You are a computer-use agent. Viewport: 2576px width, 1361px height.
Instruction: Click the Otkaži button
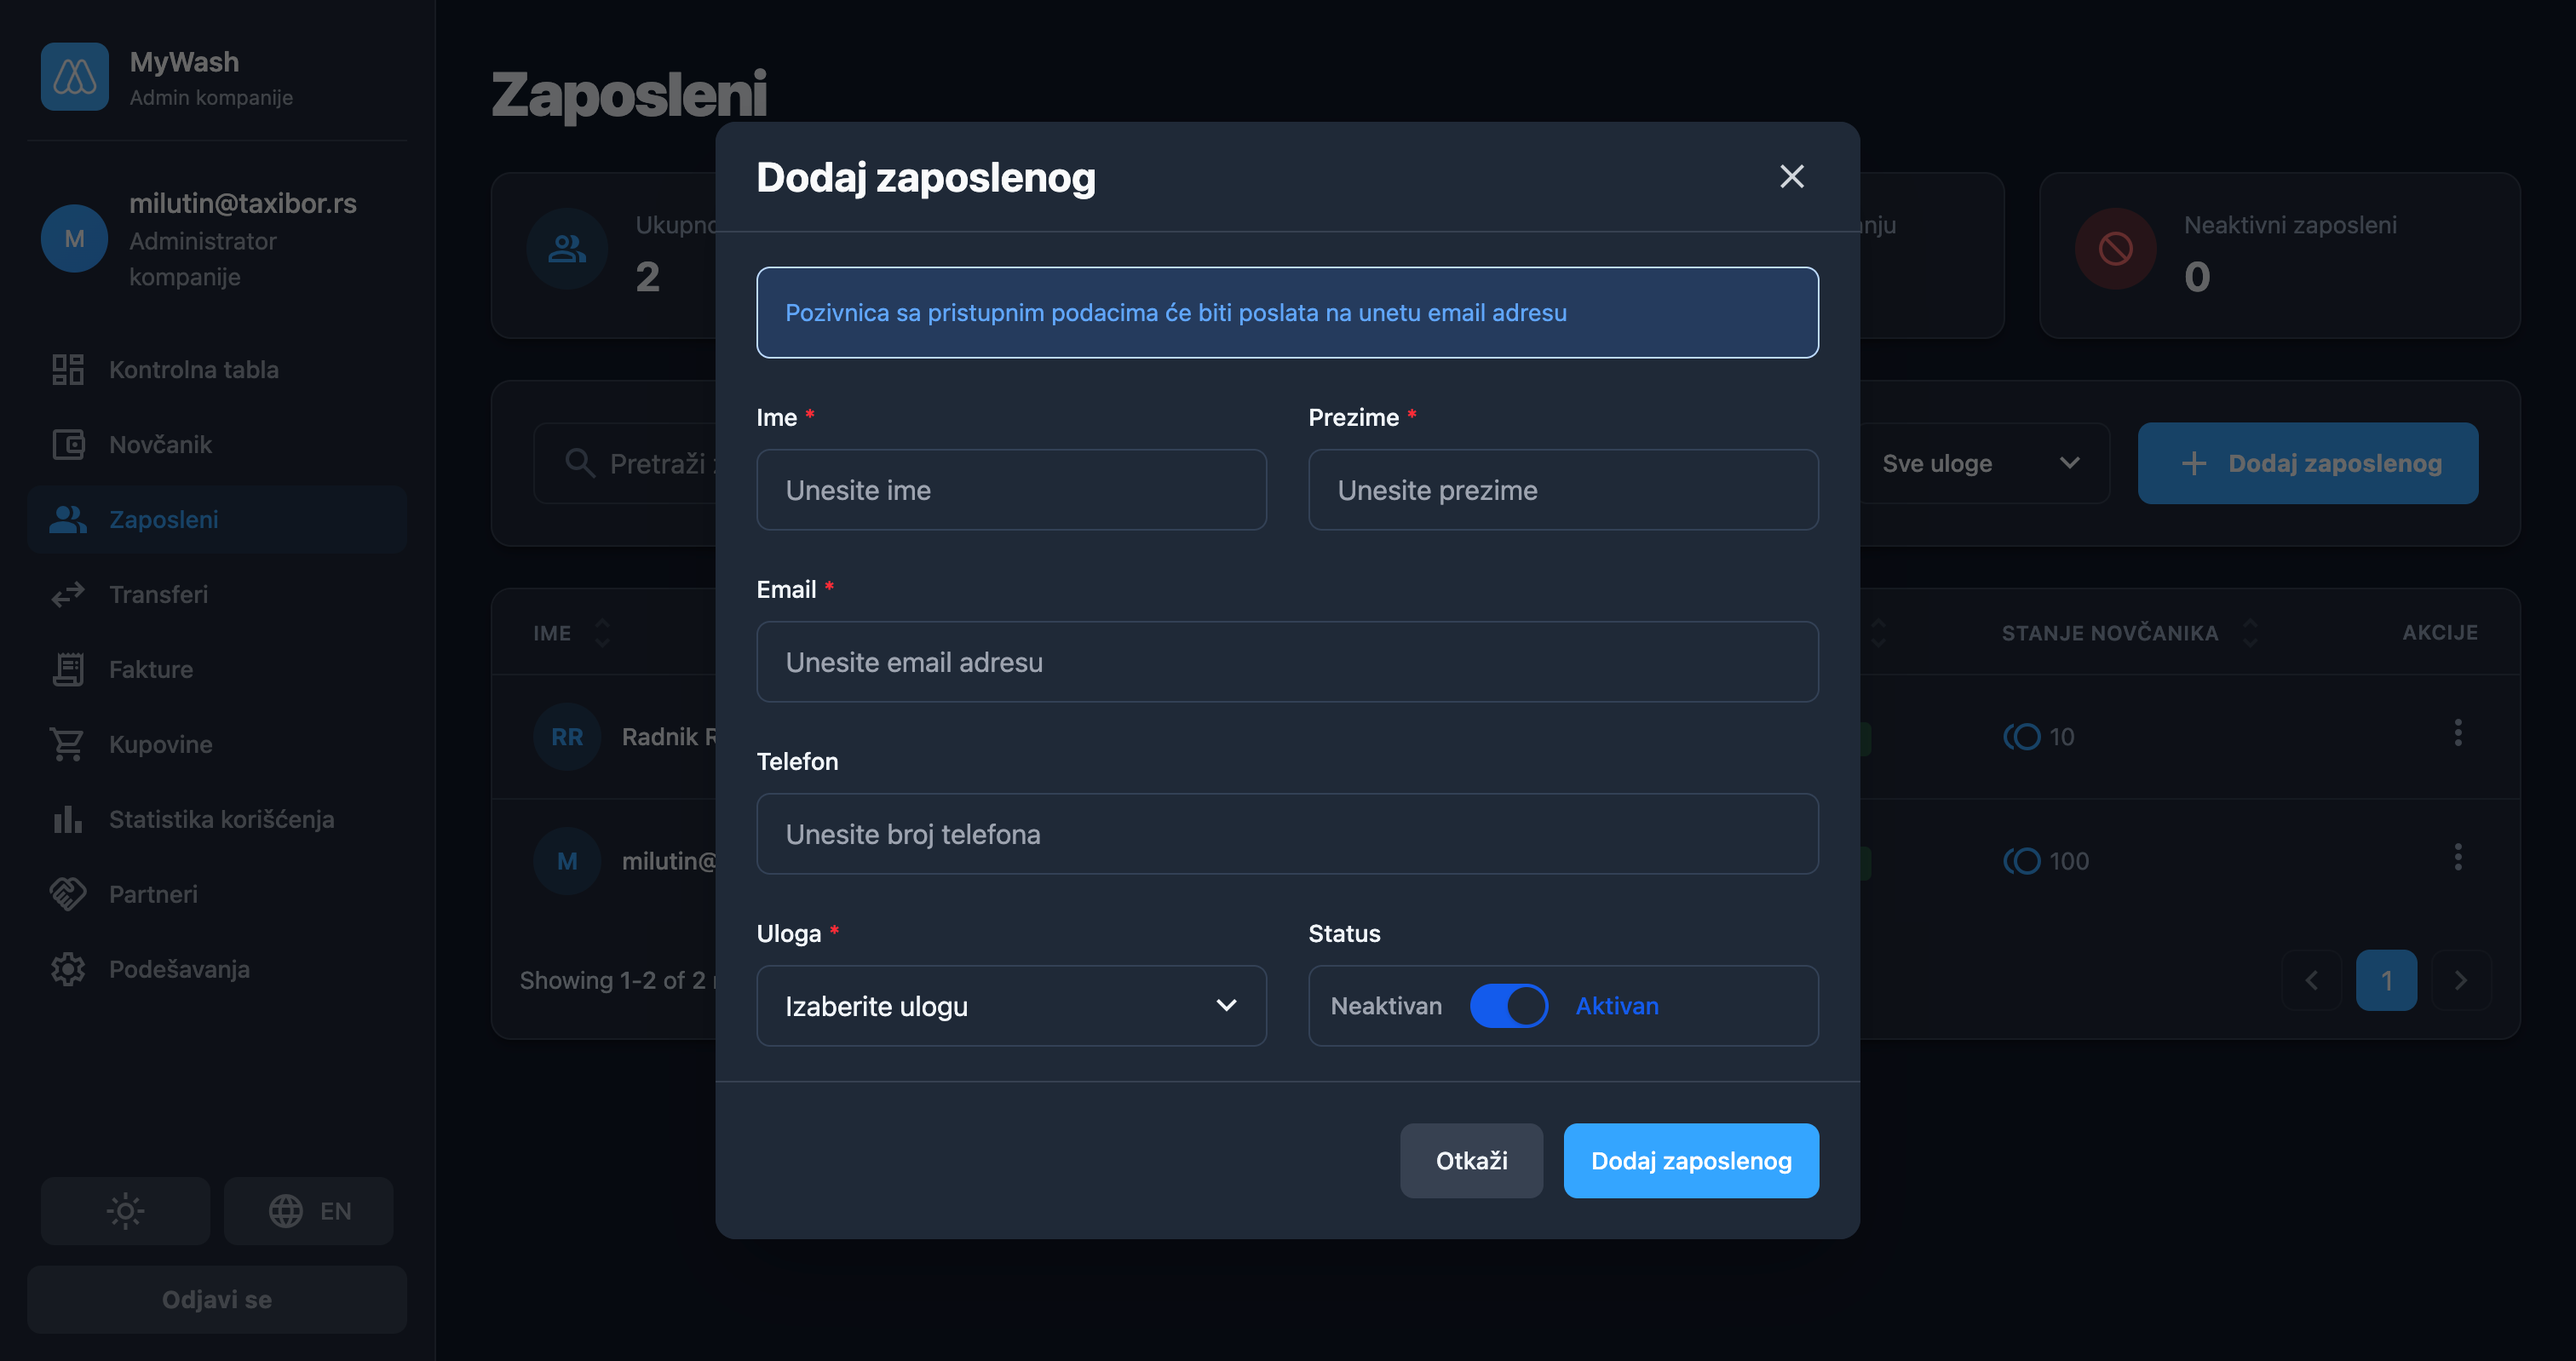(1470, 1161)
